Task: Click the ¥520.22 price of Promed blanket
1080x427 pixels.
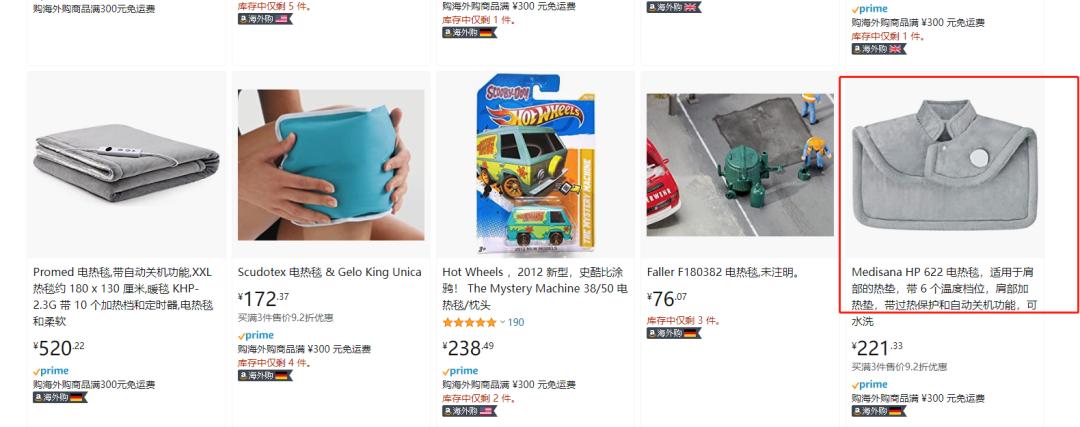Action: pos(59,348)
